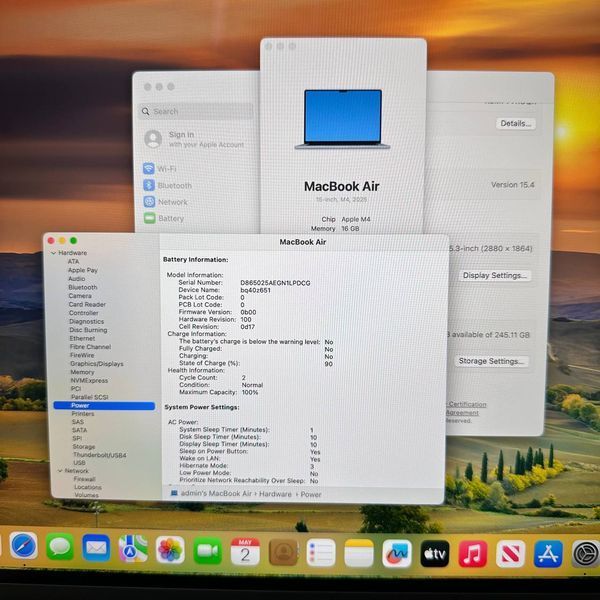Launch Mail from the Dock
Viewport: 600px width, 600px height.
96,548
